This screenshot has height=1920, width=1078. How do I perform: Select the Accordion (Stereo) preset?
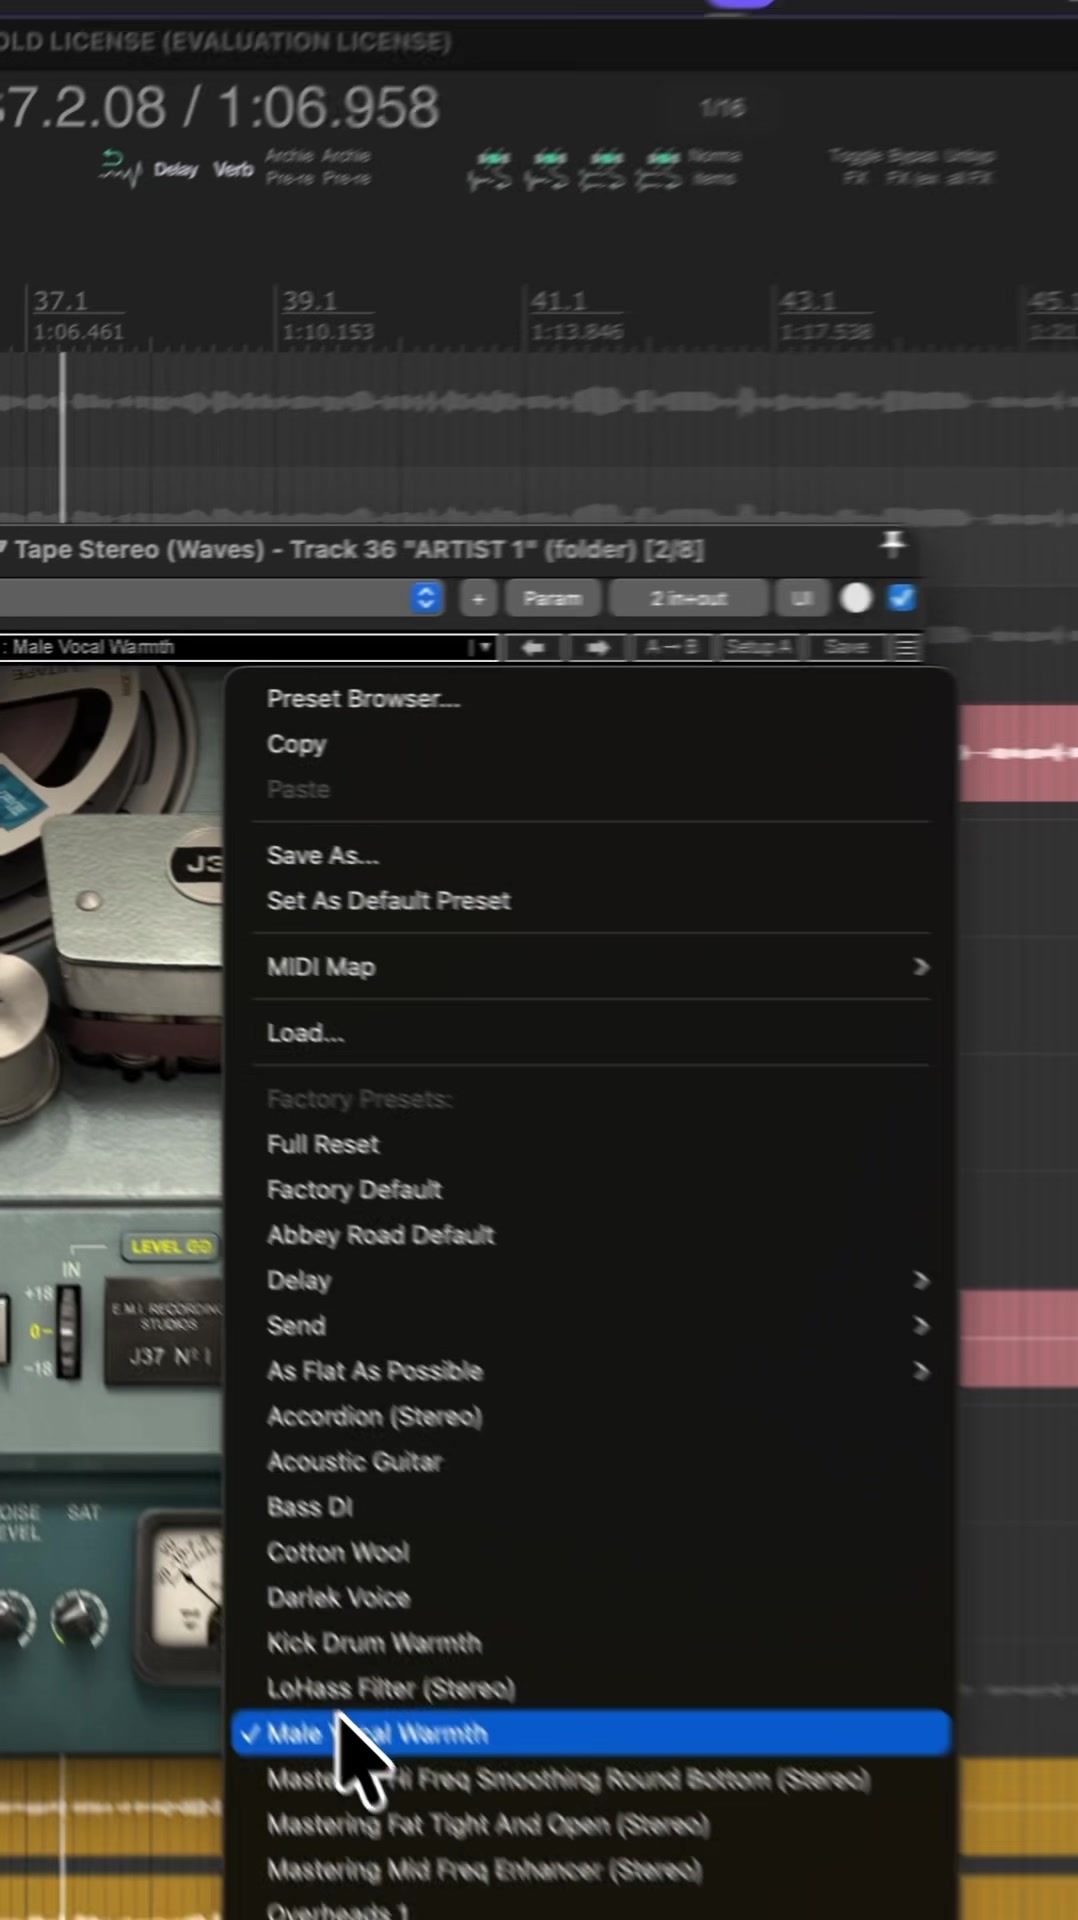(590, 1416)
